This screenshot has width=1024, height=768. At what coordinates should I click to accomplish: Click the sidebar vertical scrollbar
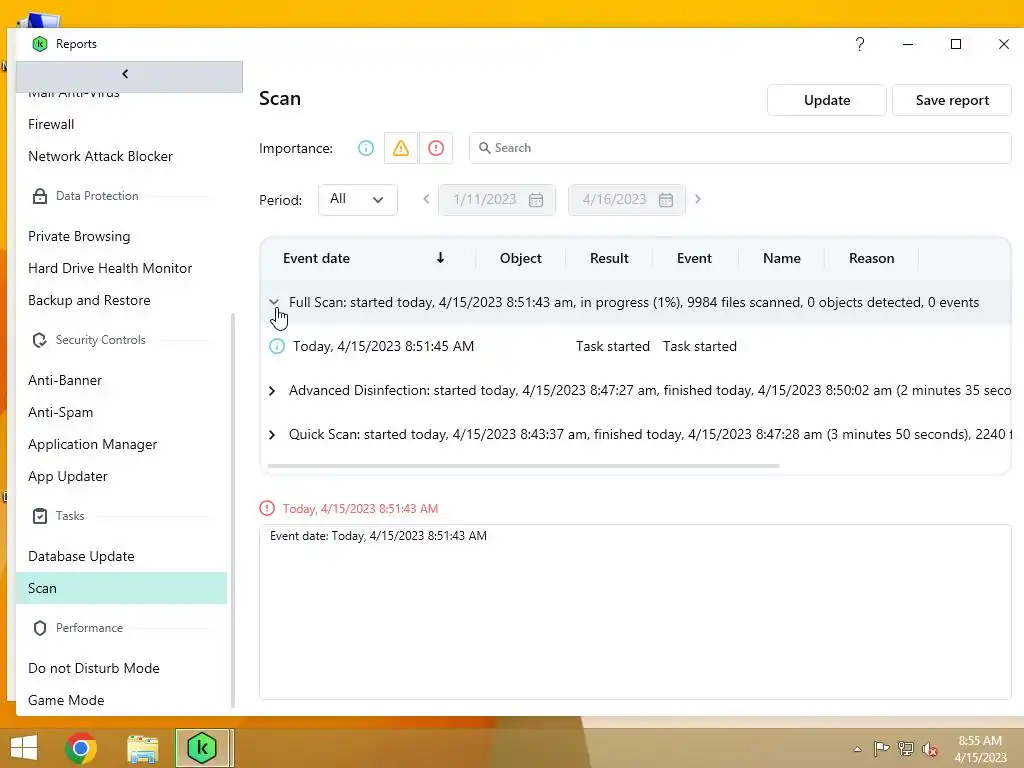[232, 510]
